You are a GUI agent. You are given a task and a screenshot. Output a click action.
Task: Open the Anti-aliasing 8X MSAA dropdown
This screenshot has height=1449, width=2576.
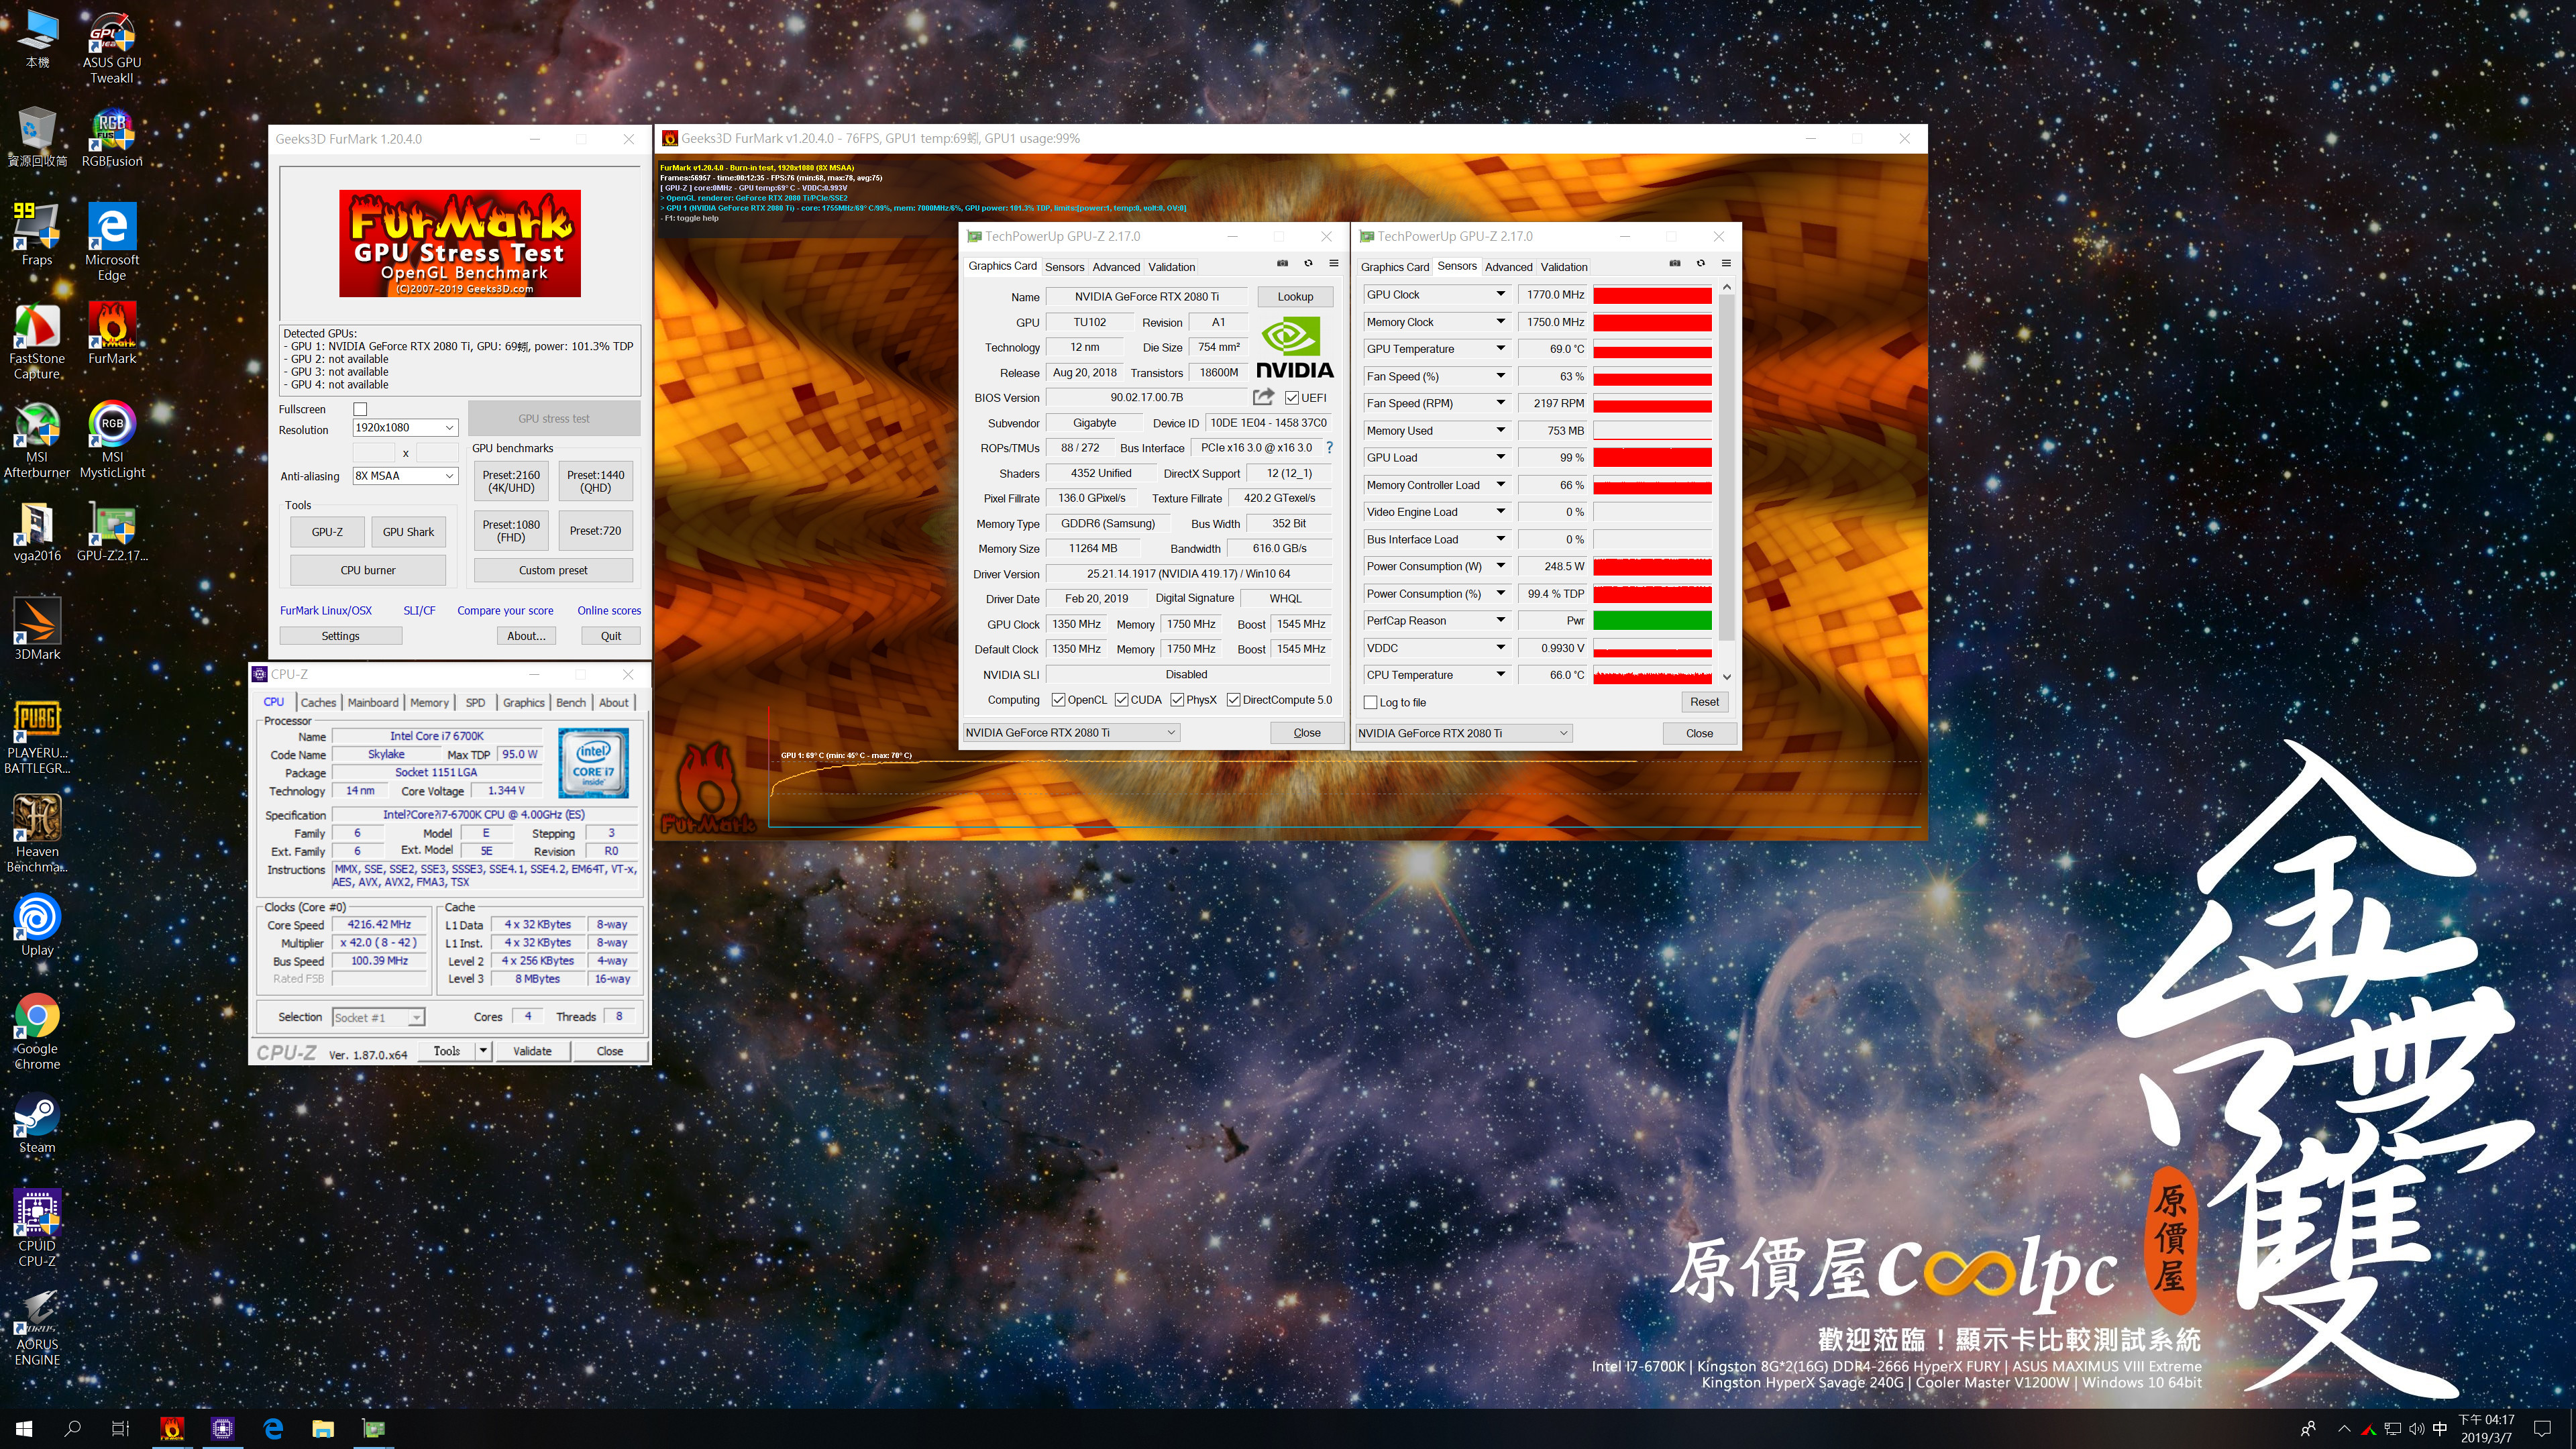405,476
